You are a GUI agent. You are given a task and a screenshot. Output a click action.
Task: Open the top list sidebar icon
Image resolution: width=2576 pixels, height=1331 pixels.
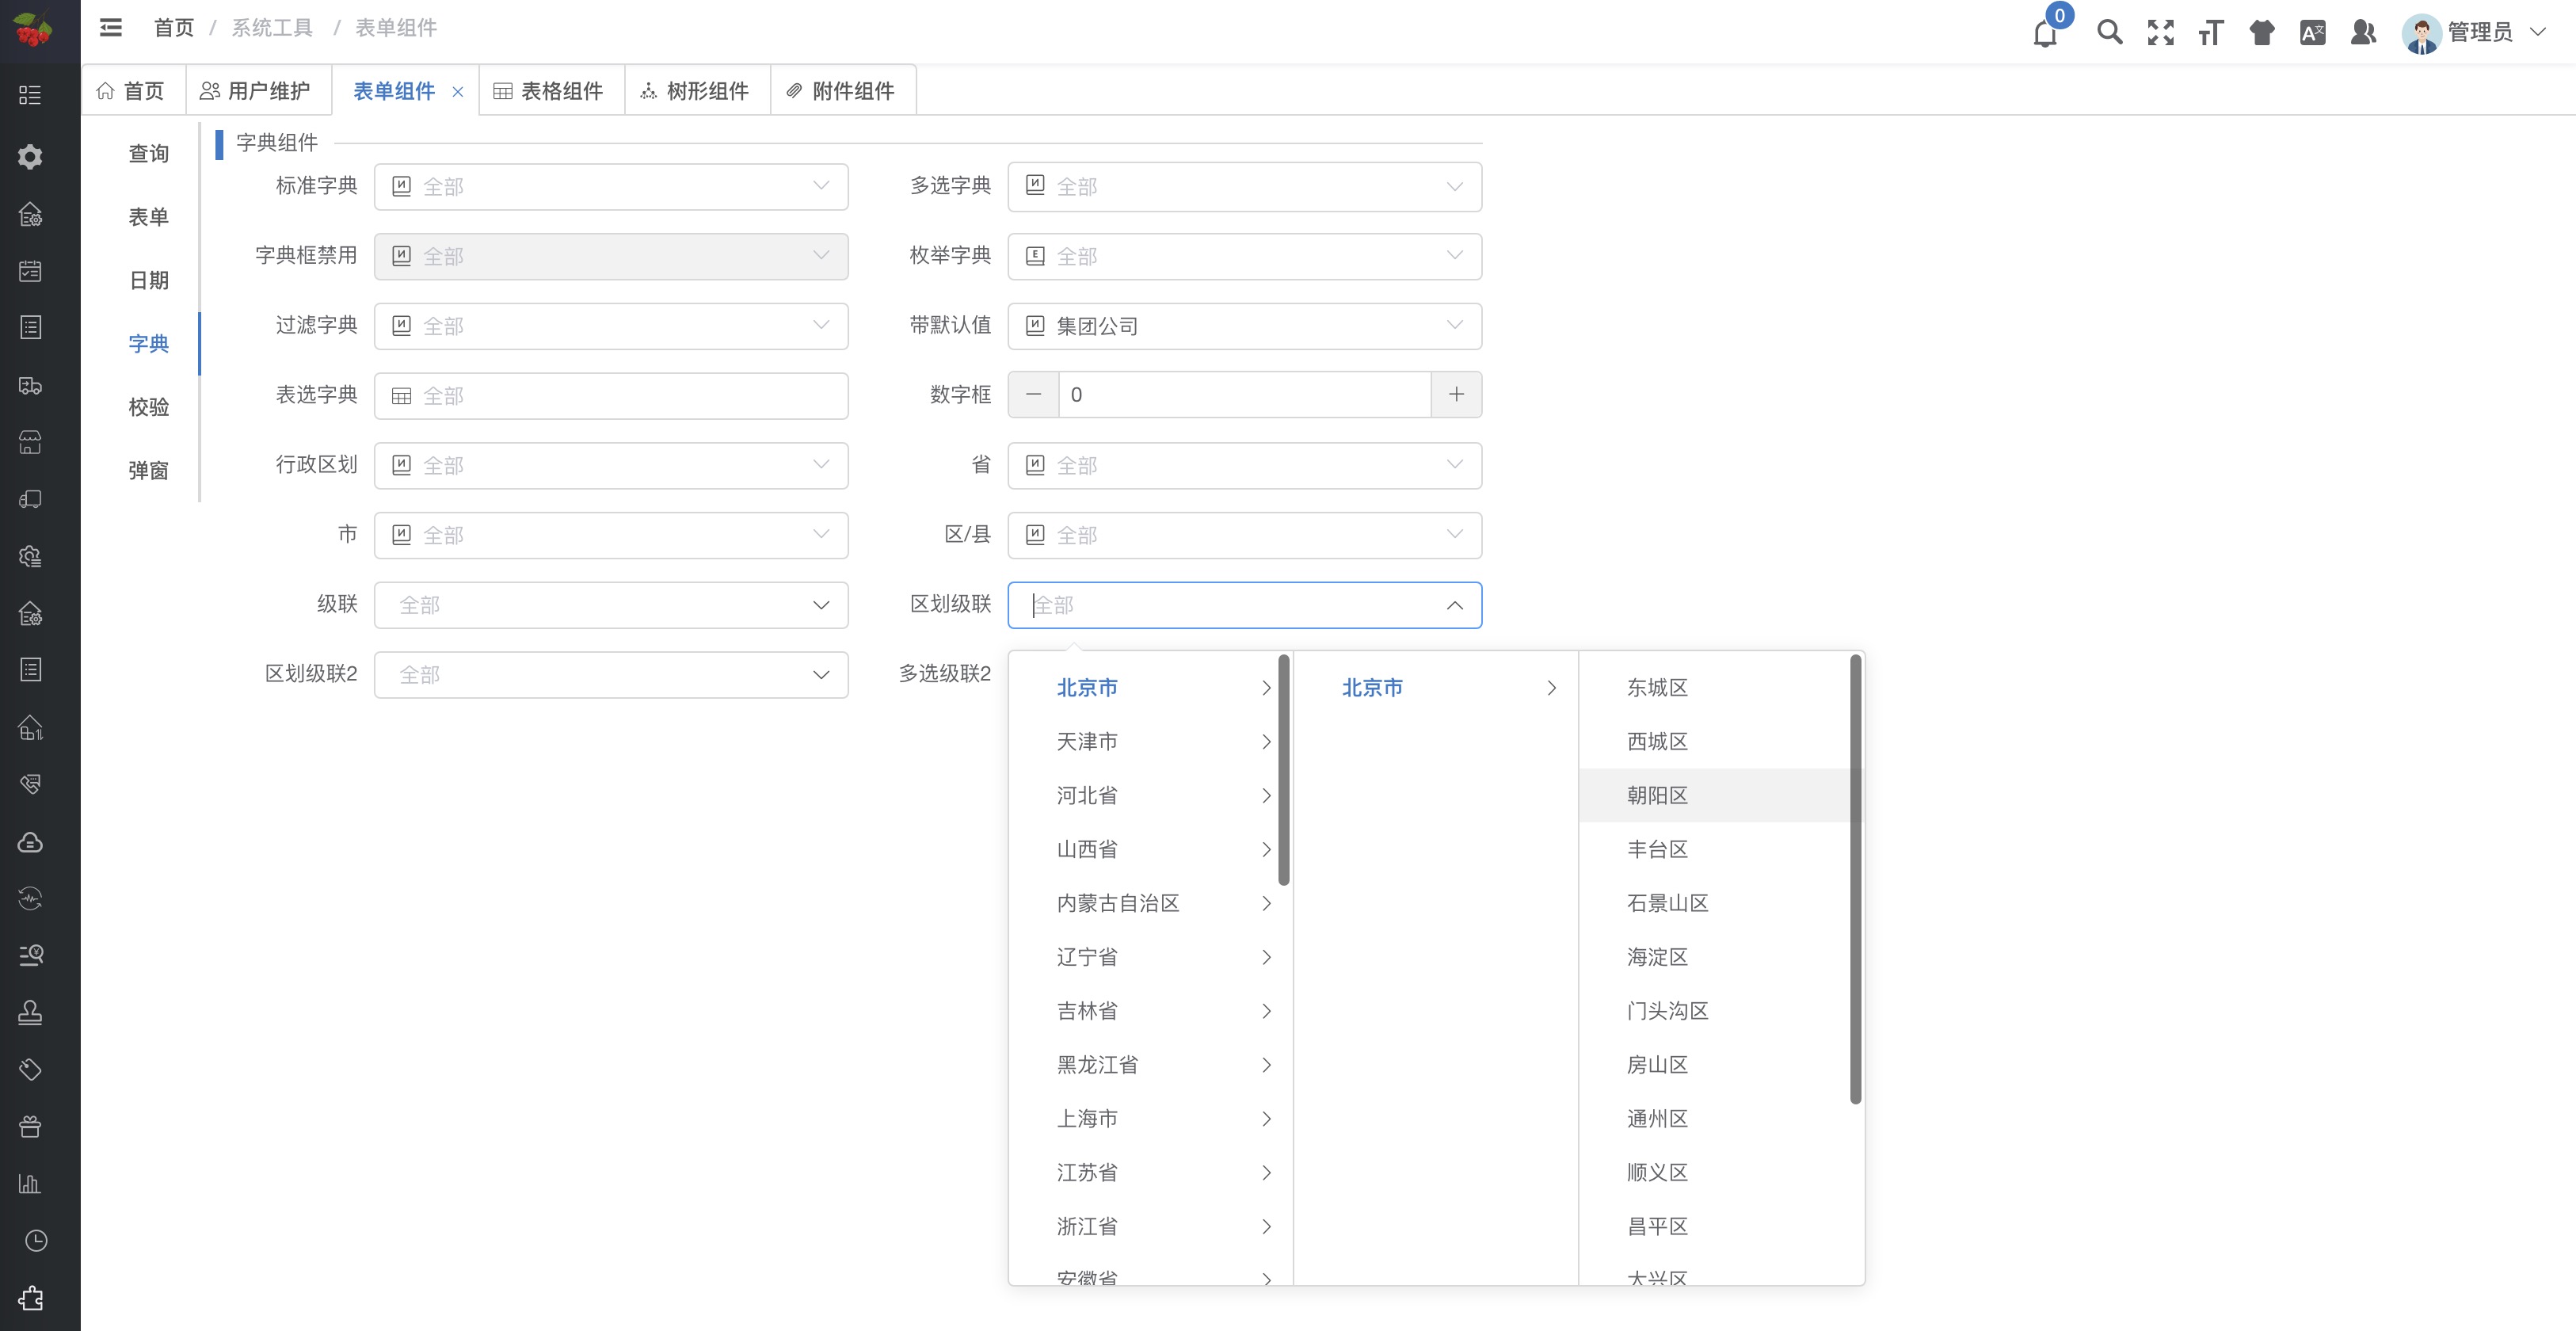pos(31,95)
